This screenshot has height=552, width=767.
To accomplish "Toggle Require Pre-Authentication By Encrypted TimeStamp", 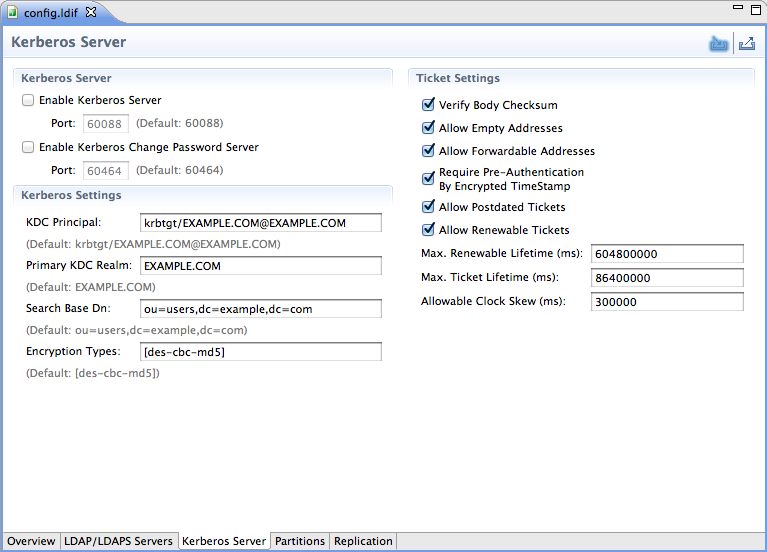I will [429, 179].
